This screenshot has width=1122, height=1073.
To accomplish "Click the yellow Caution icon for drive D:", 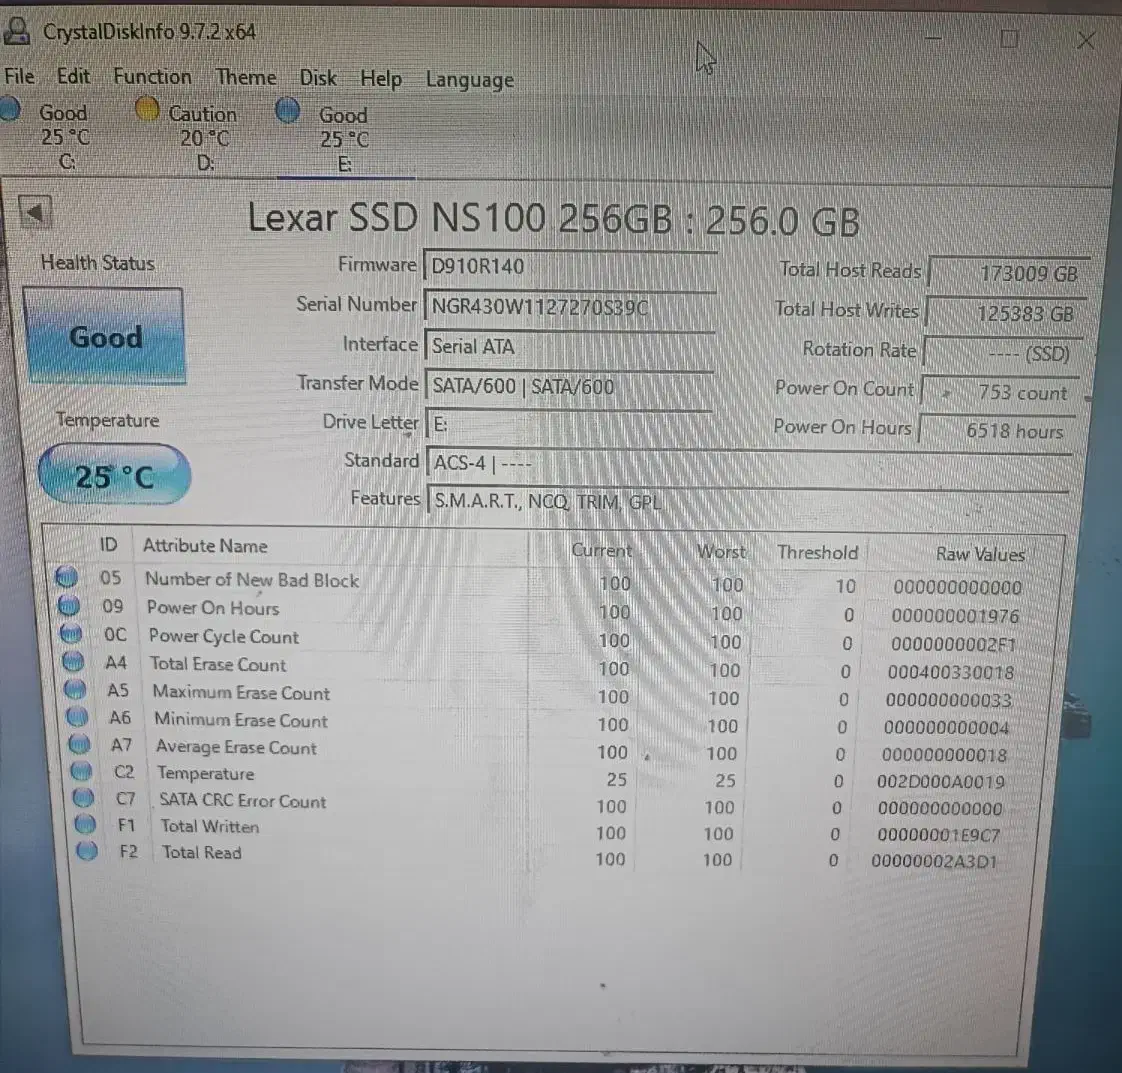I will click(x=148, y=107).
